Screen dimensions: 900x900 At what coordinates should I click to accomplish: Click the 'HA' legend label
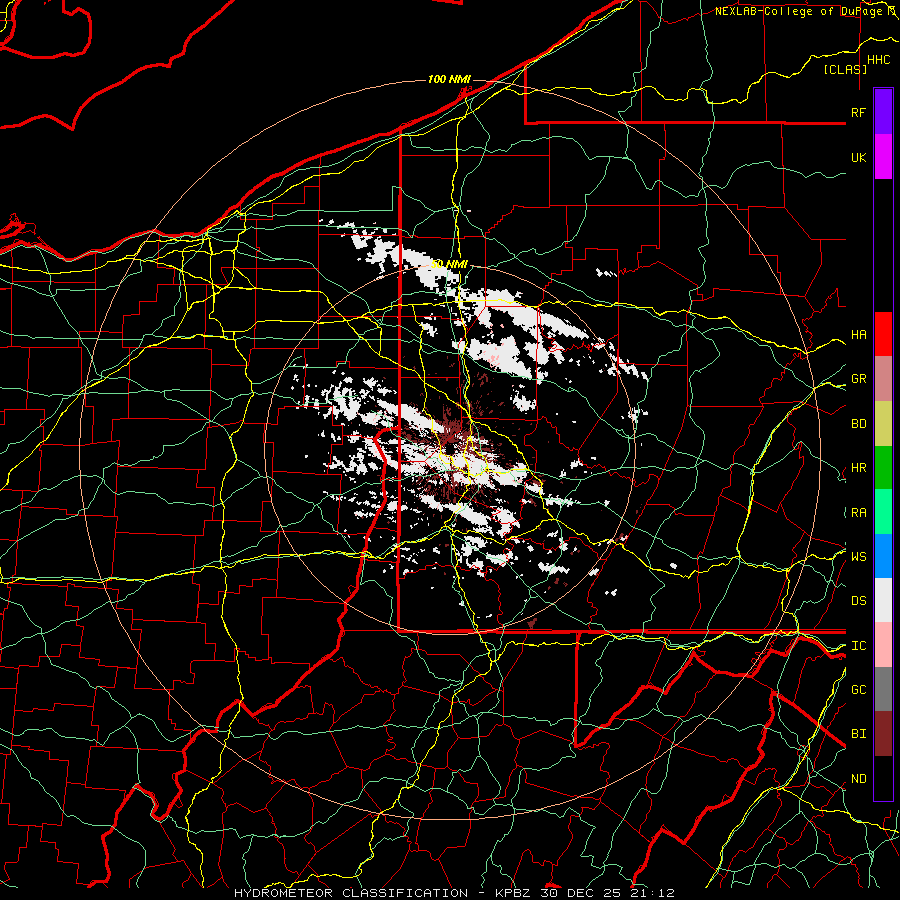coord(858,335)
